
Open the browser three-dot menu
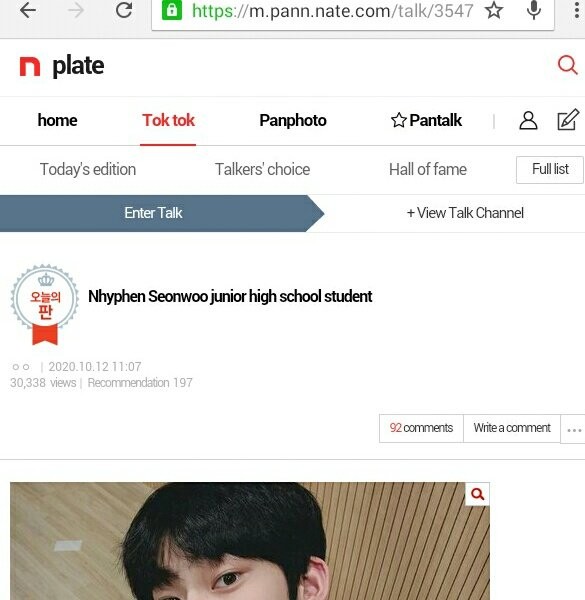click(577, 10)
